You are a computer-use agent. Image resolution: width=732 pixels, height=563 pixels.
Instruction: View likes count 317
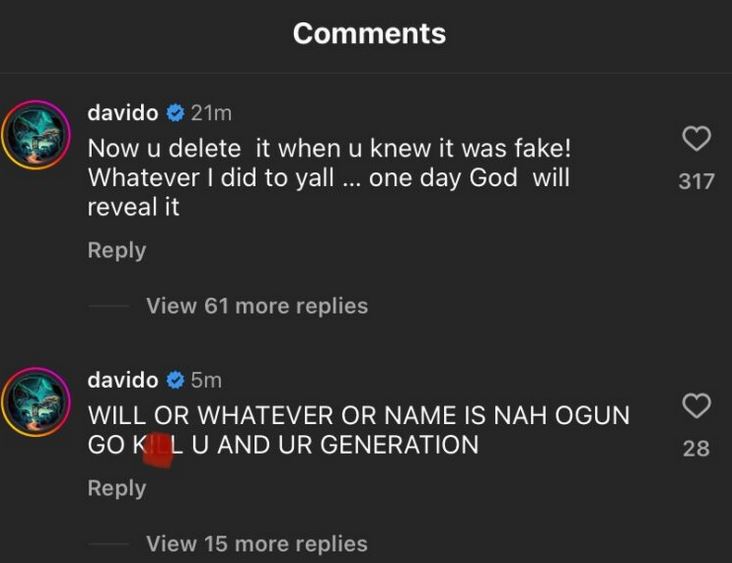tap(696, 181)
